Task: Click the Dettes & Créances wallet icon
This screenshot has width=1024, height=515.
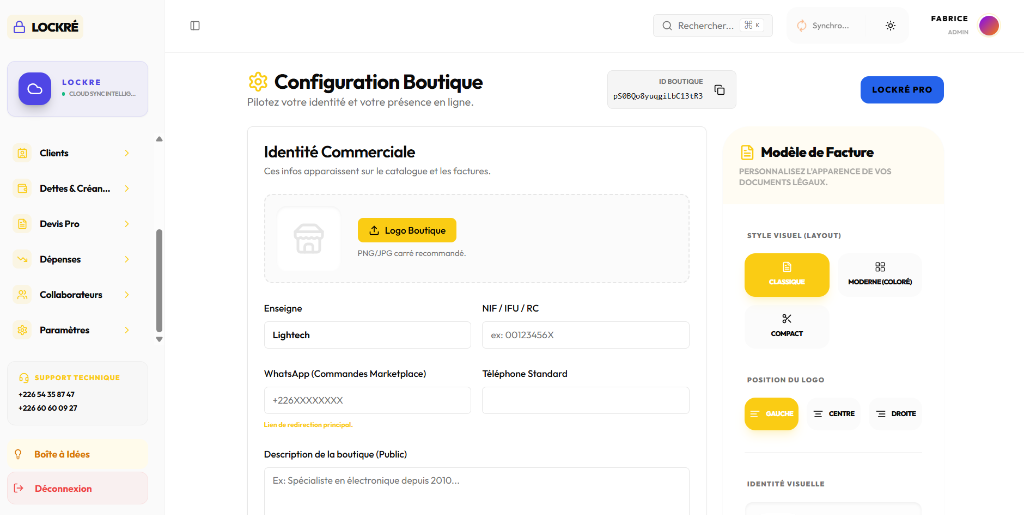Action: click(22, 189)
